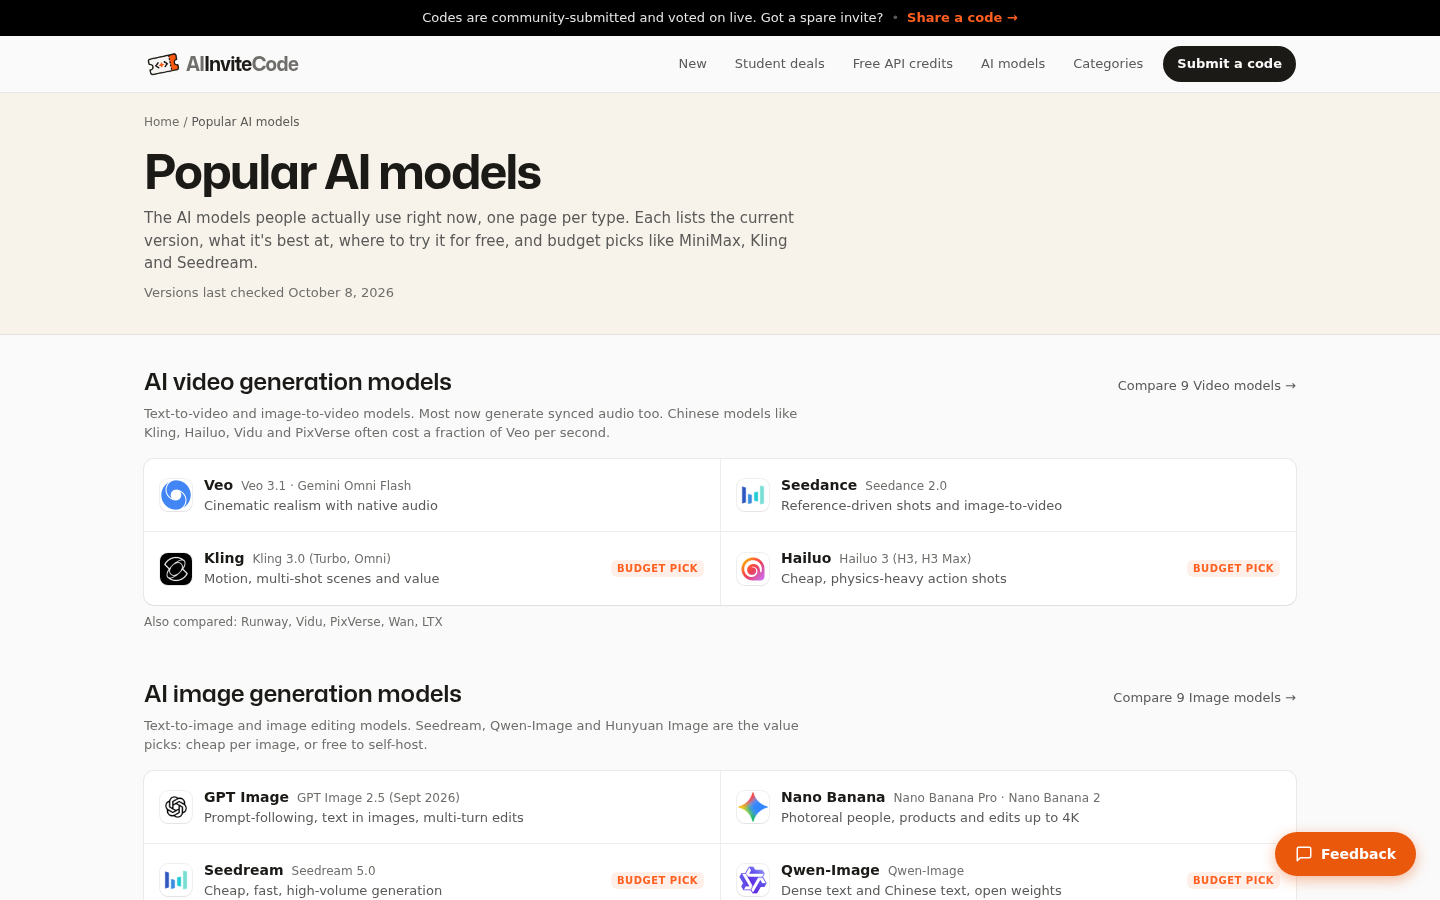Click 'Cinematic realism with native audio' text
This screenshot has height=900, width=1440.
tap(321, 506)
